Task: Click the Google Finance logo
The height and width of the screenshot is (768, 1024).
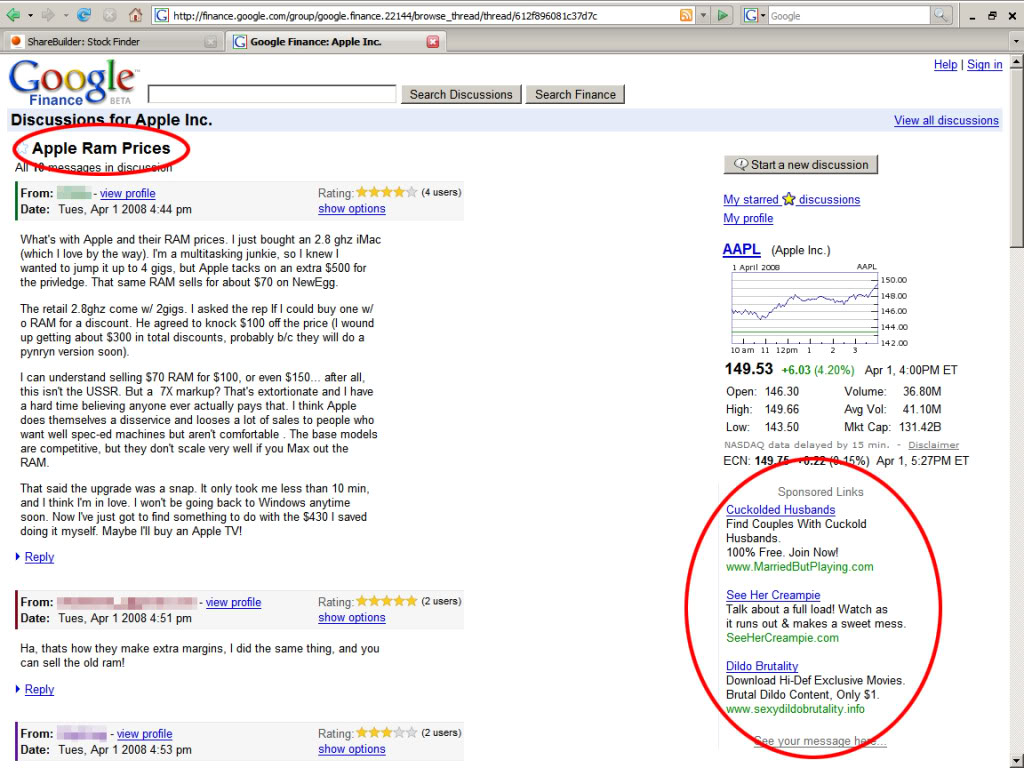Action: click(73, 82)
